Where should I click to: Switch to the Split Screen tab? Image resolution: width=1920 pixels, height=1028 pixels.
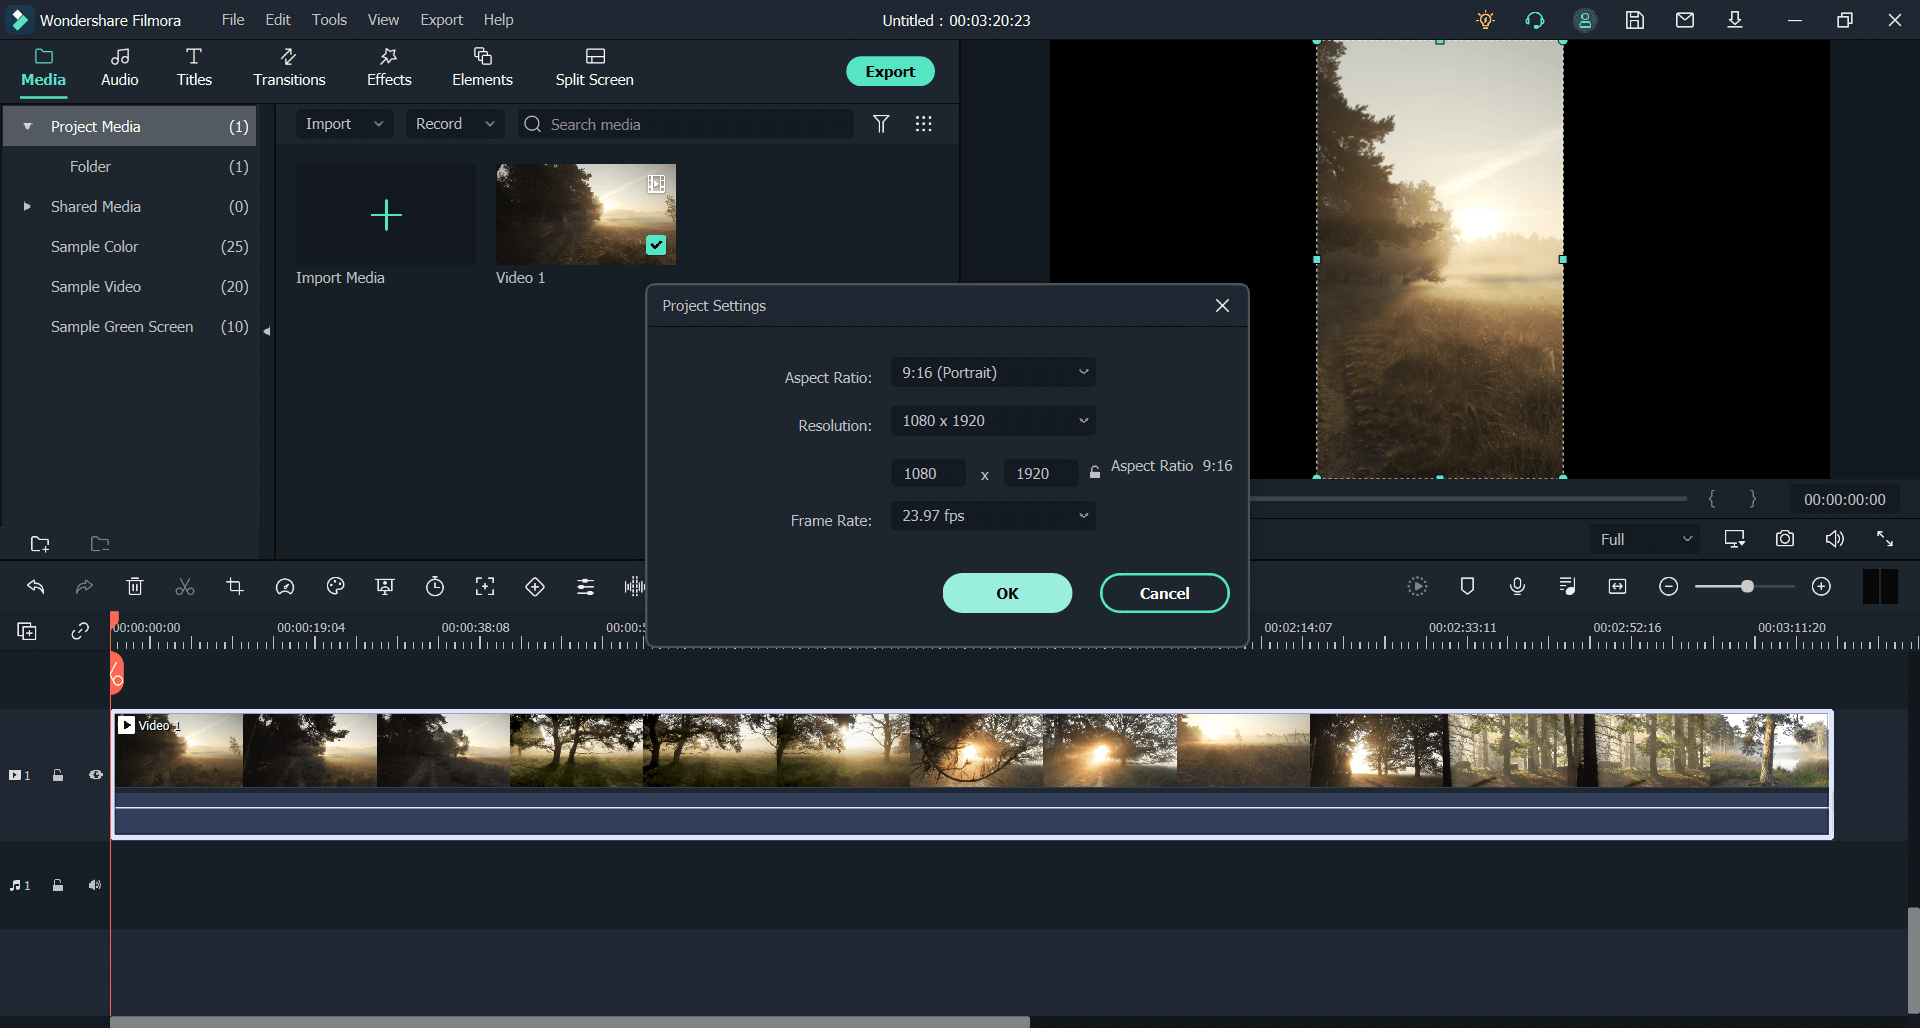point(595,68)
